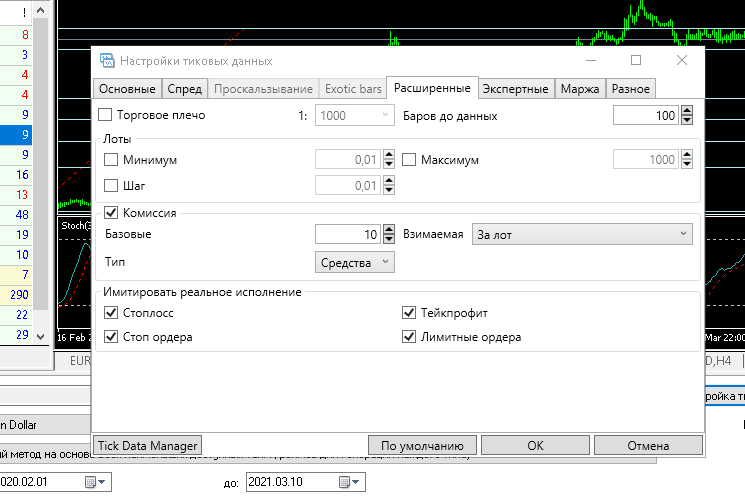
Task: Enable the Максимум lot checkbox
Action: pos(409,159)
